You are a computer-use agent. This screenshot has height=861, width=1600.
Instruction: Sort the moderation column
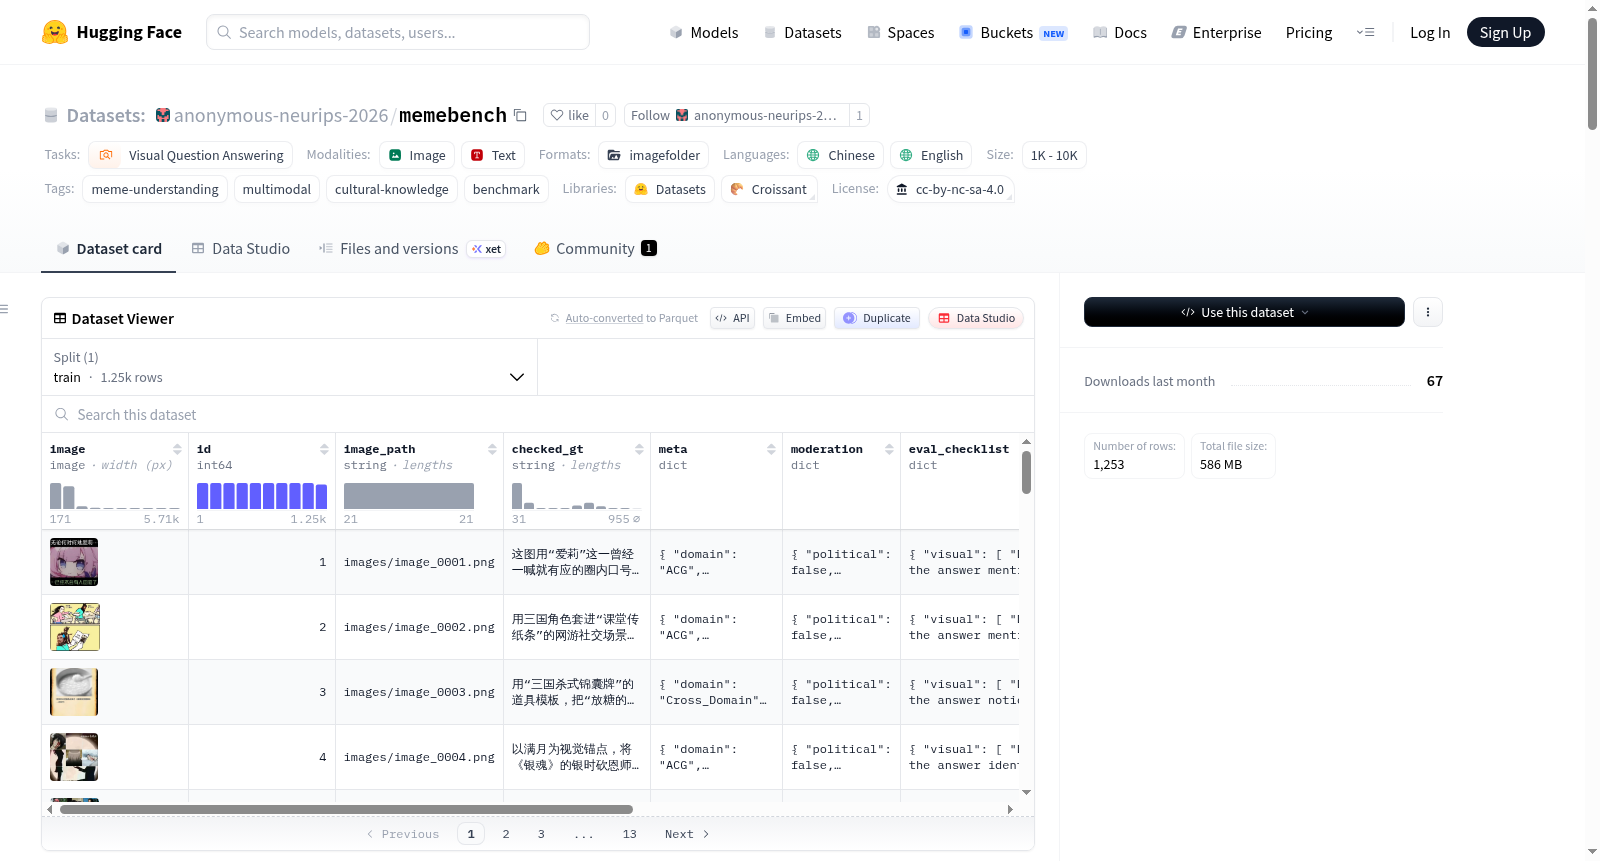[889, 449]
